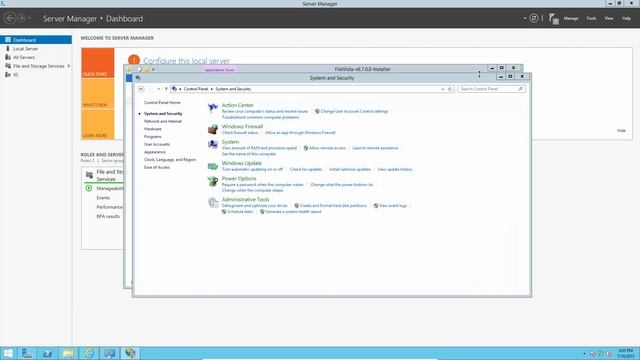The width and height of the screenshot is (640, 360).
Task: Click Allow an app through Windows Firewall
Action: point(300,133)
